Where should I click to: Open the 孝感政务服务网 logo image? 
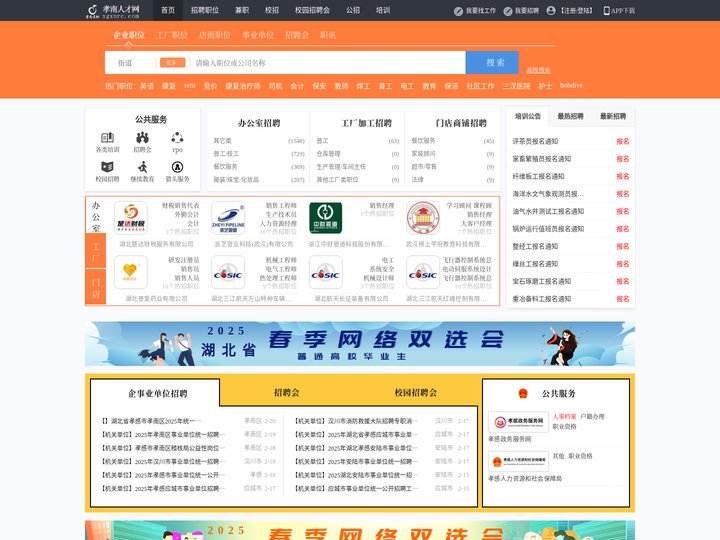click(x=518, y=422)
